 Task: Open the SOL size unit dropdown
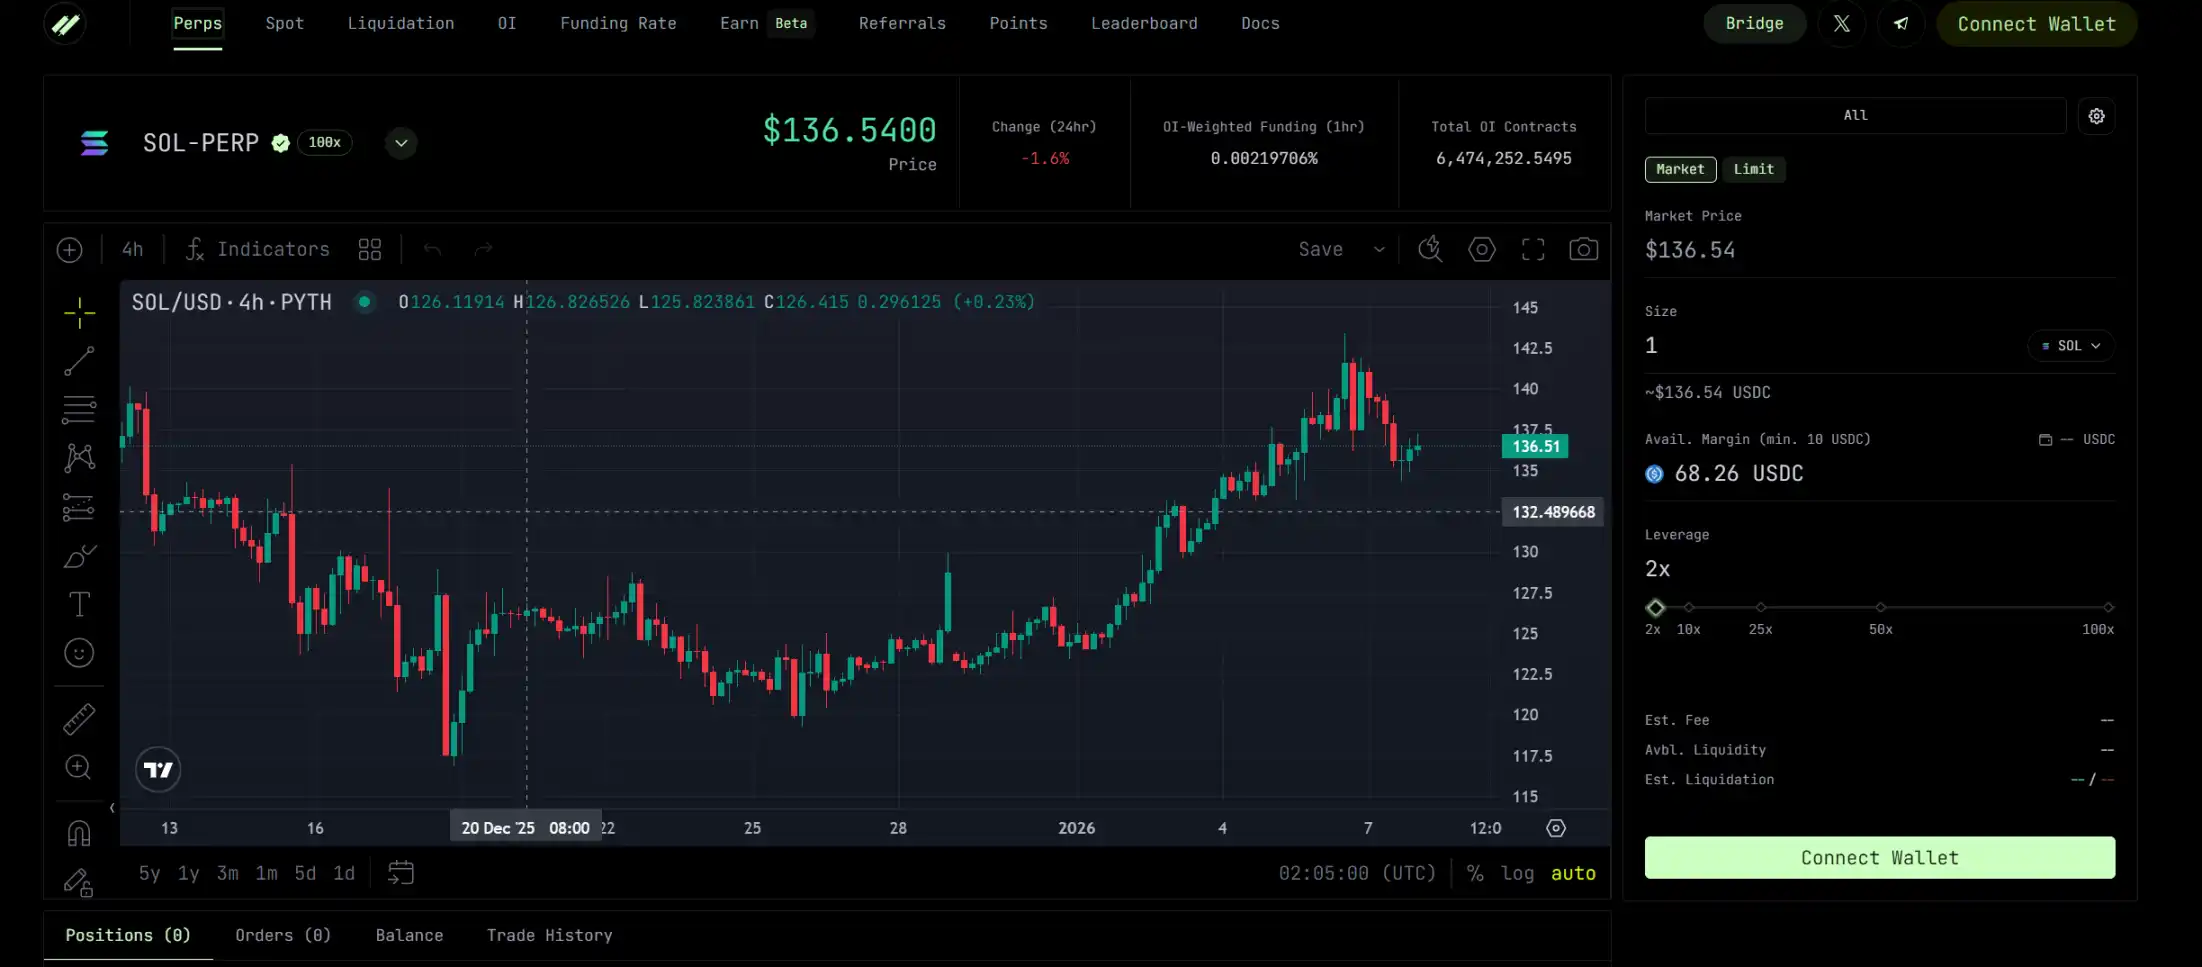(2070, 345)
